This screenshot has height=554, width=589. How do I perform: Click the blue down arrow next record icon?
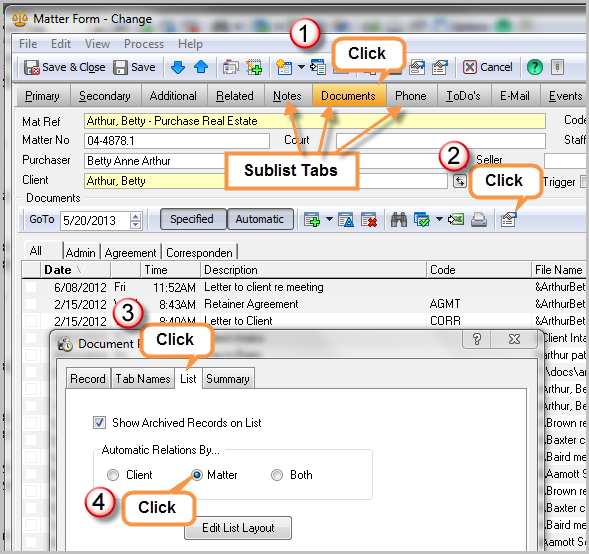tap(178, 67)
